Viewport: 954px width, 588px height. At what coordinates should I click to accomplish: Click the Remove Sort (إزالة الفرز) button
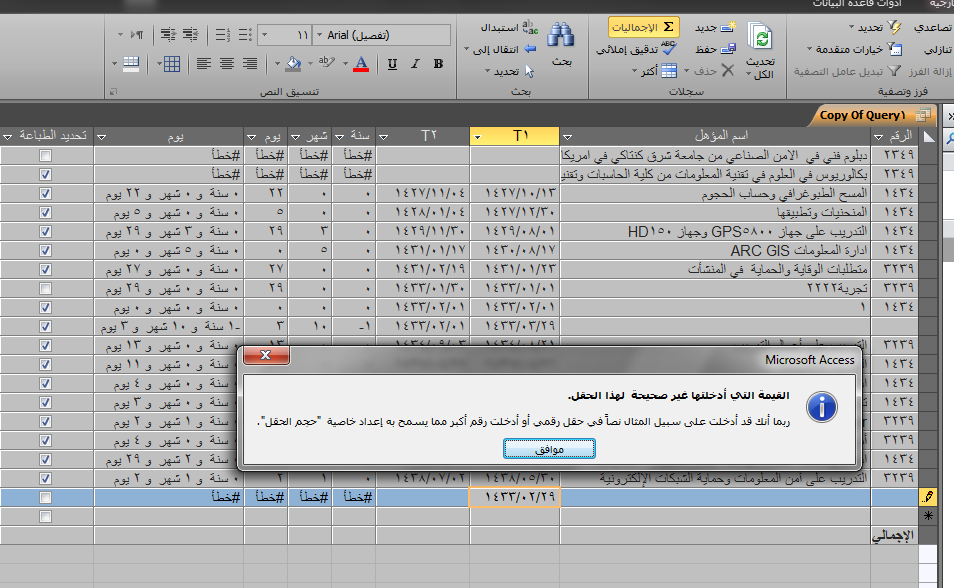[x=930, y=71]
